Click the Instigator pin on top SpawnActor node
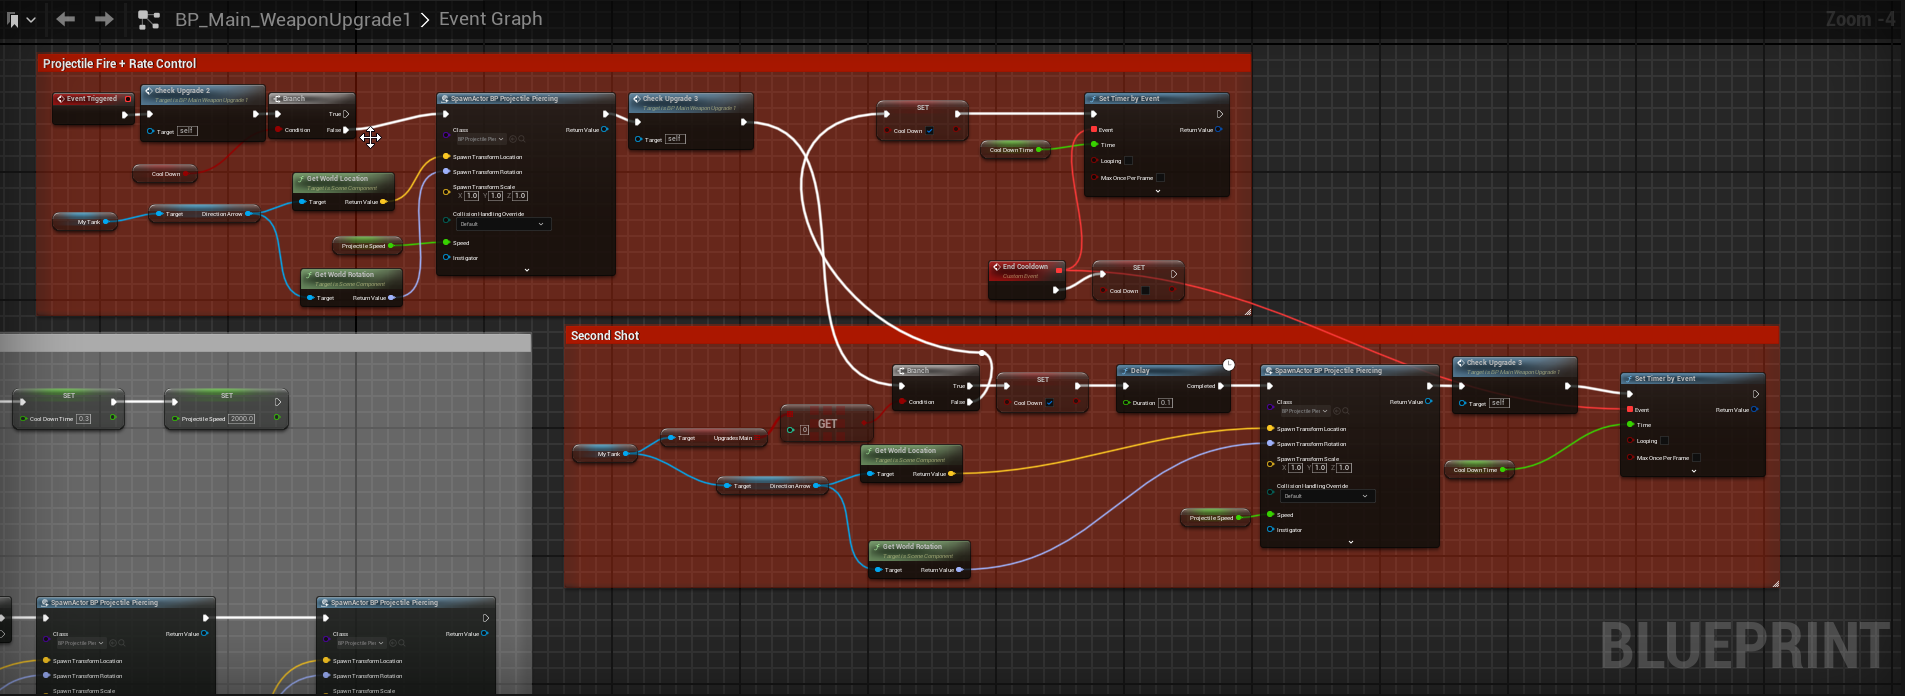This screenshot has height=696, width=1905. pos(446,258)
